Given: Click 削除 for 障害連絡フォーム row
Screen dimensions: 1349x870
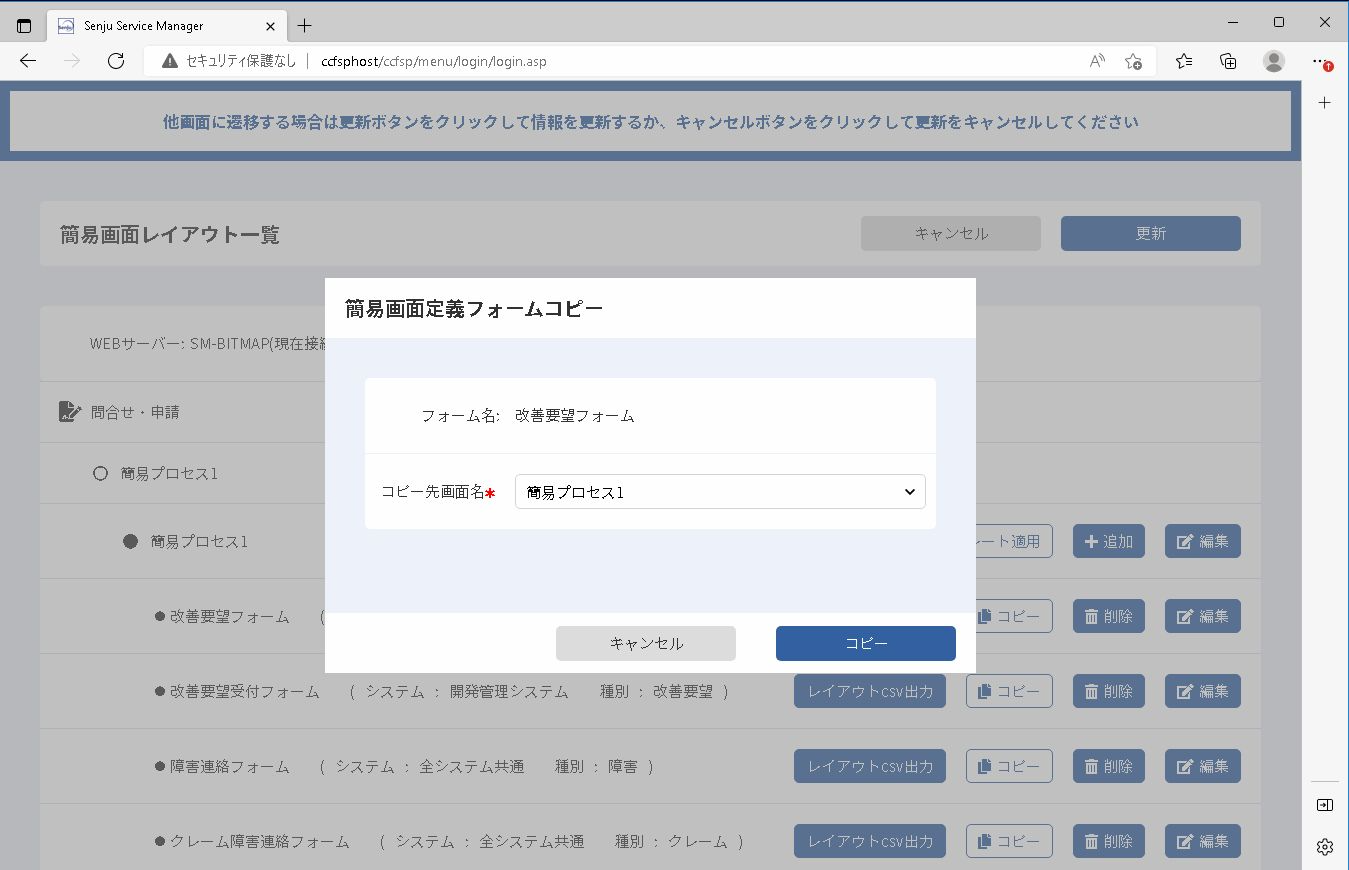Looking at the screenshot, I should coord(1109,766).
